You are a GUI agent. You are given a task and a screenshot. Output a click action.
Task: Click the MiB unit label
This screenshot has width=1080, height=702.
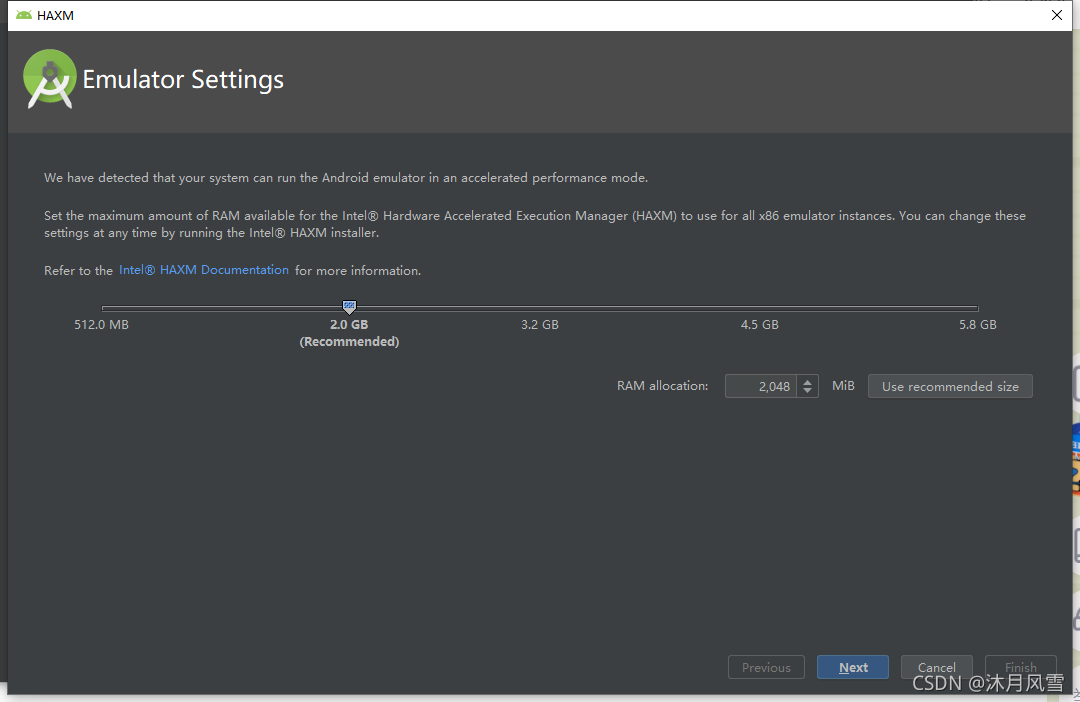pyautogui.click(x=843, y=386)
